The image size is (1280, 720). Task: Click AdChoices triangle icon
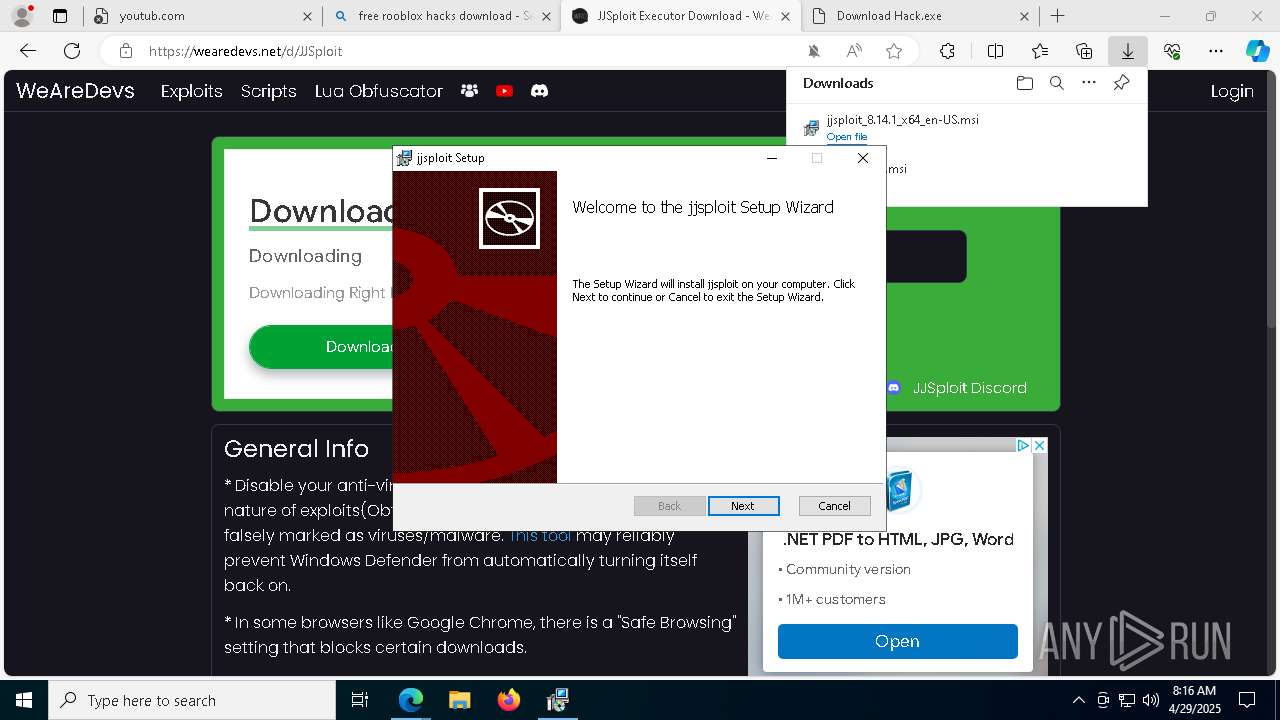pos(1023,446)
